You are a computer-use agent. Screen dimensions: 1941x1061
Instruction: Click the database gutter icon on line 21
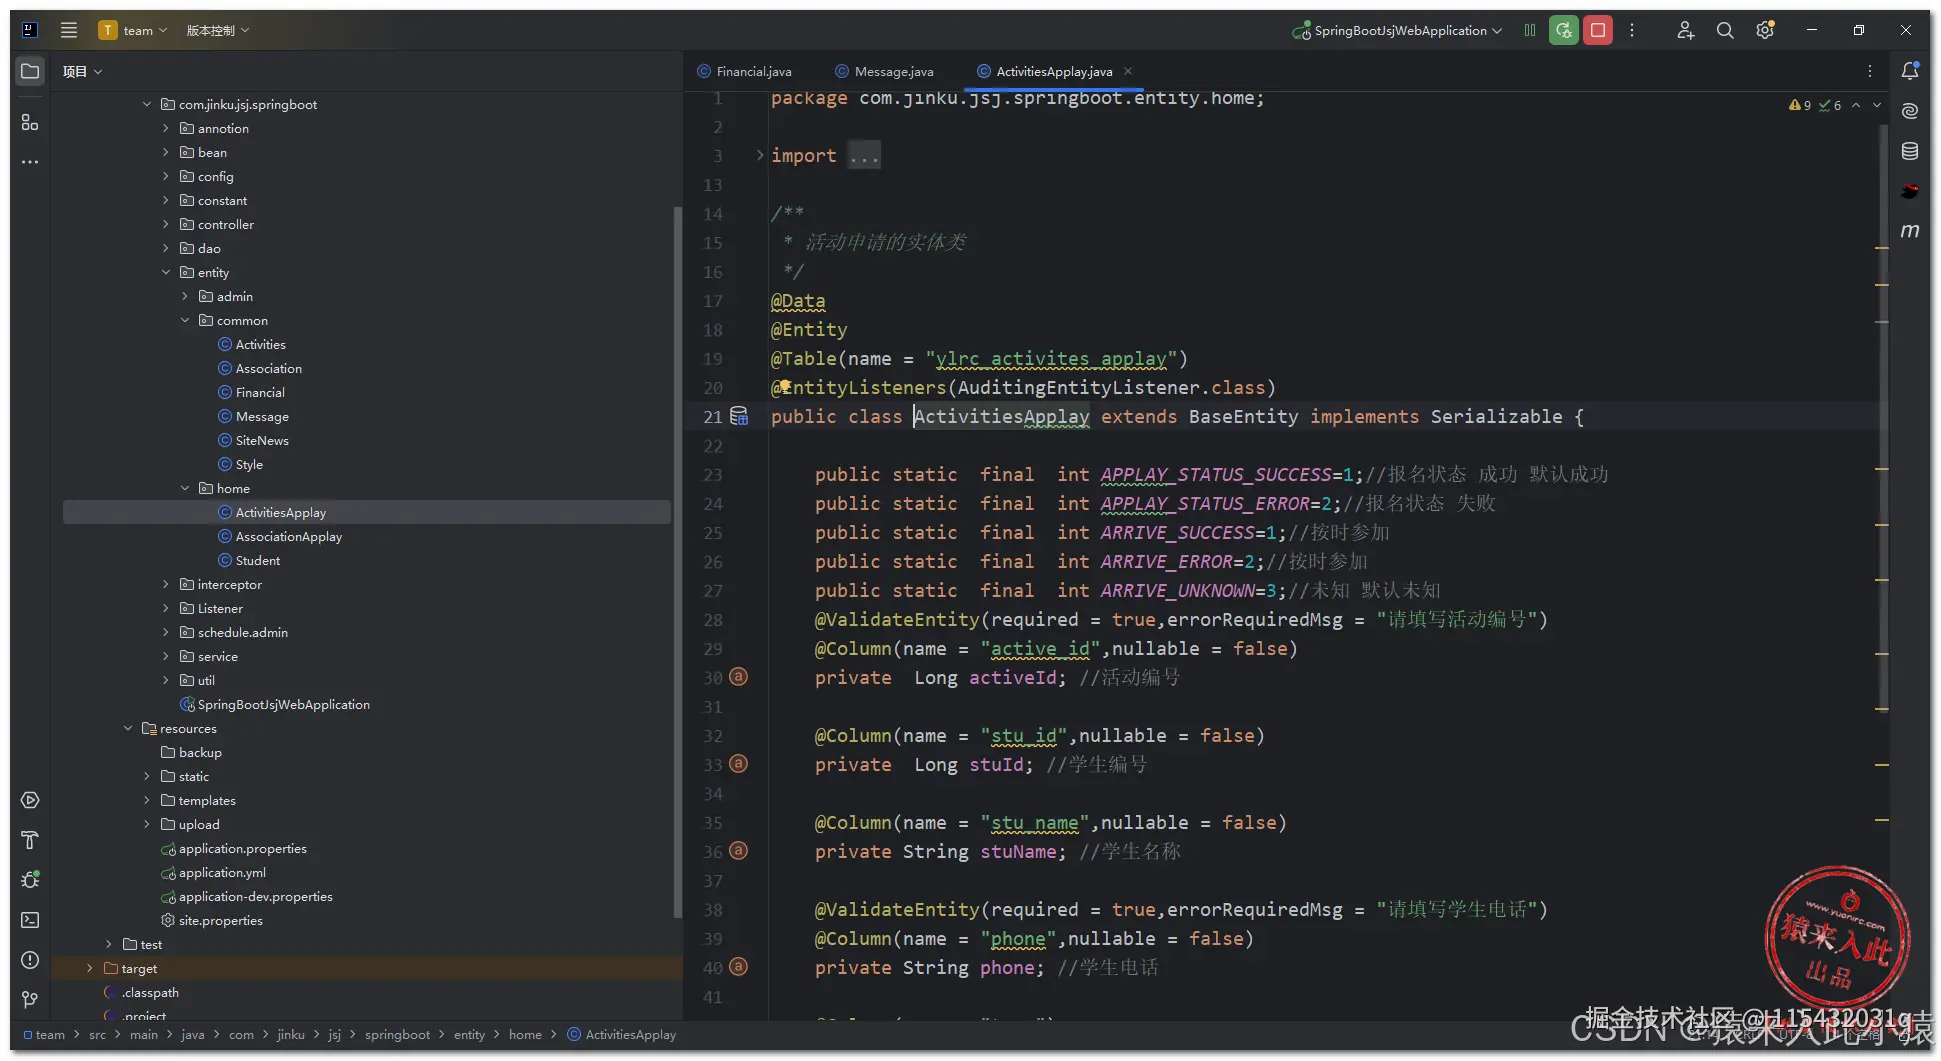(x=739, y=416)
